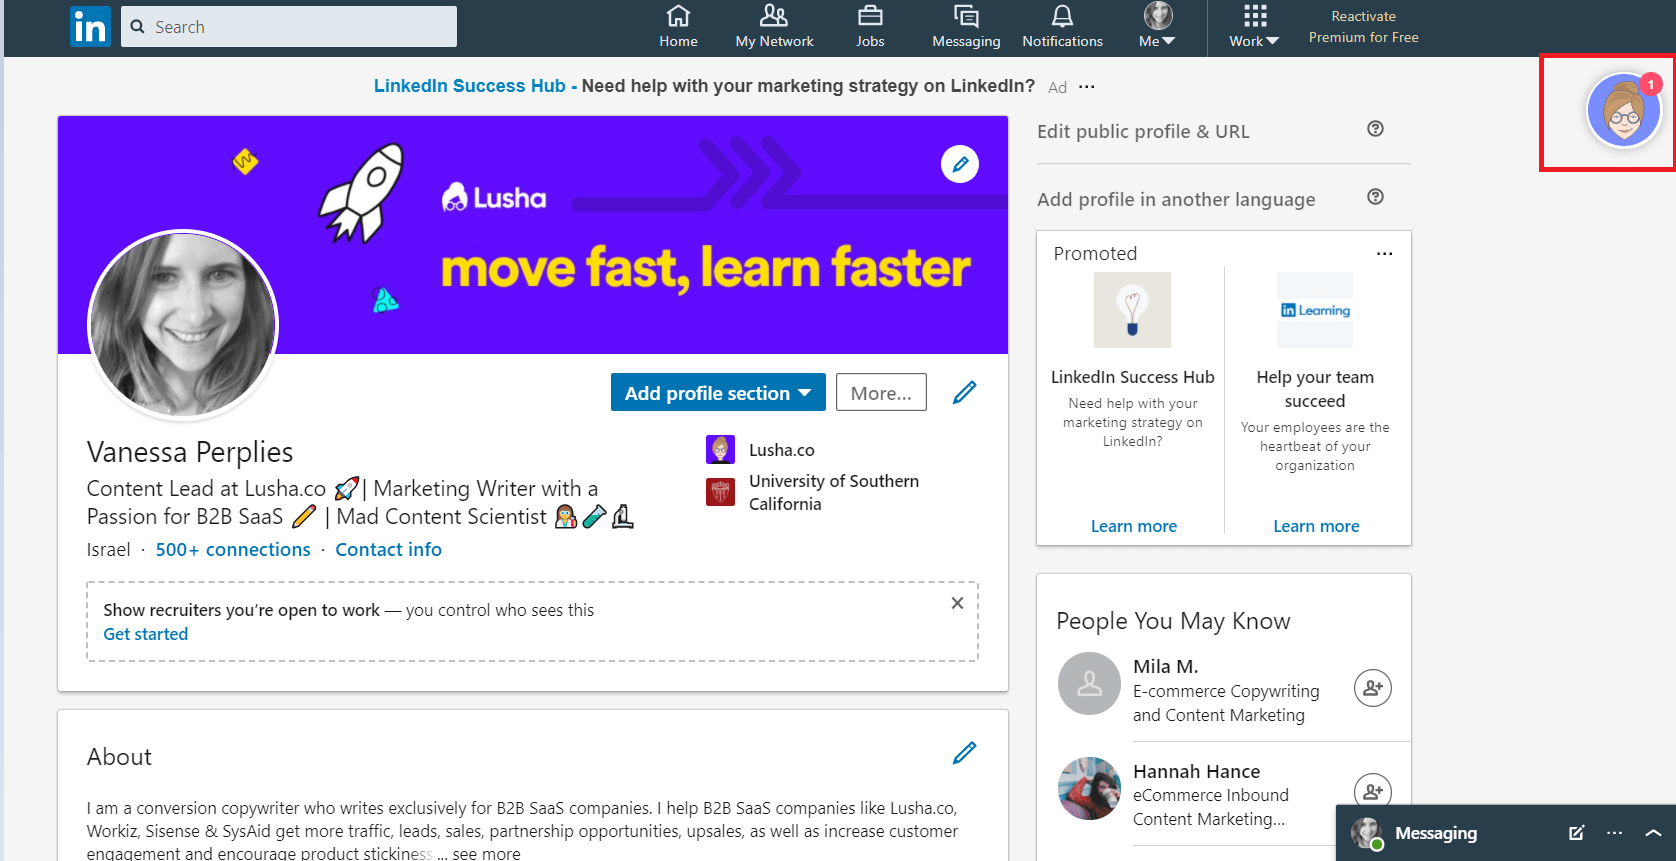1676x861 pixels.
Task: Open the Messaging nav item
Action: pyautogui.click(x=966, y=26)
